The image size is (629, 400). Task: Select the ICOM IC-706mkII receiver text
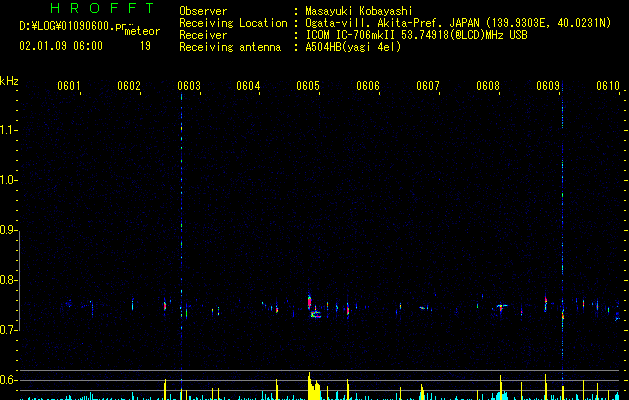point(416,35)
